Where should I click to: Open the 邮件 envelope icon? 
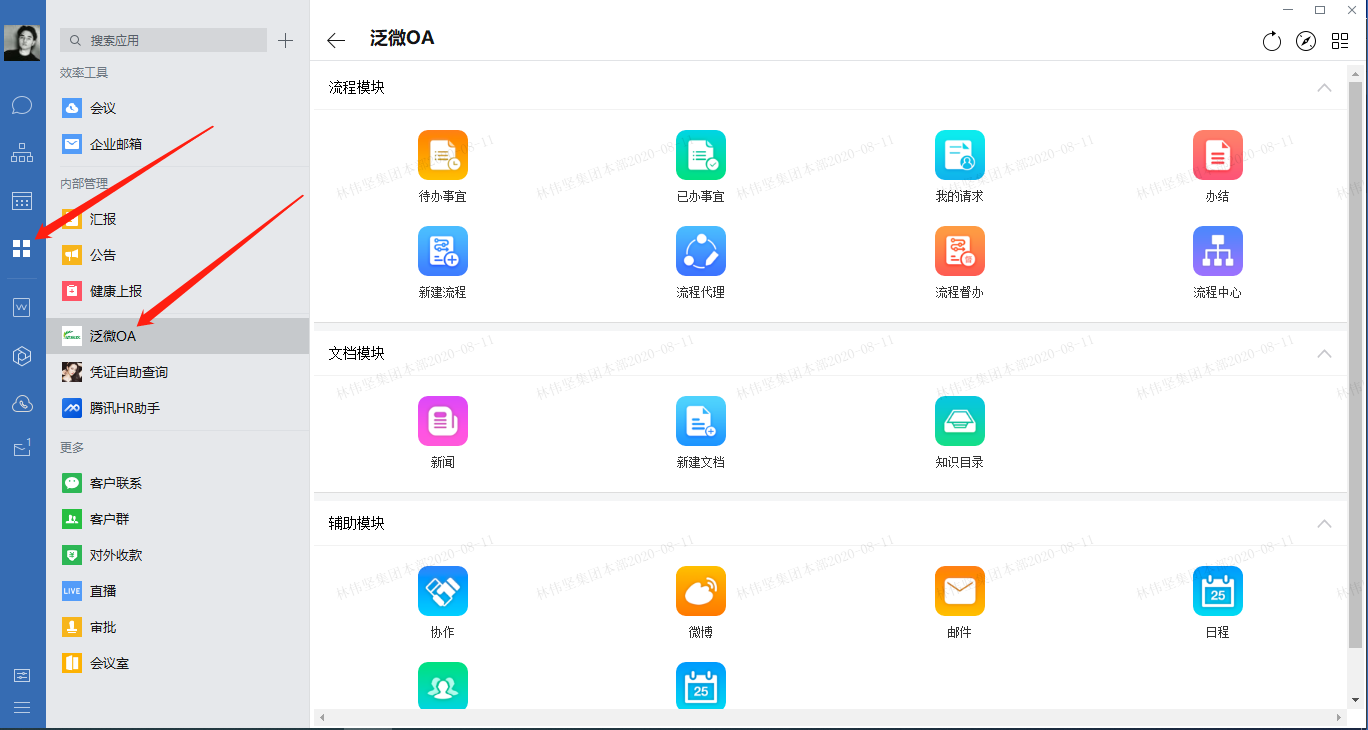pos(960,591)
